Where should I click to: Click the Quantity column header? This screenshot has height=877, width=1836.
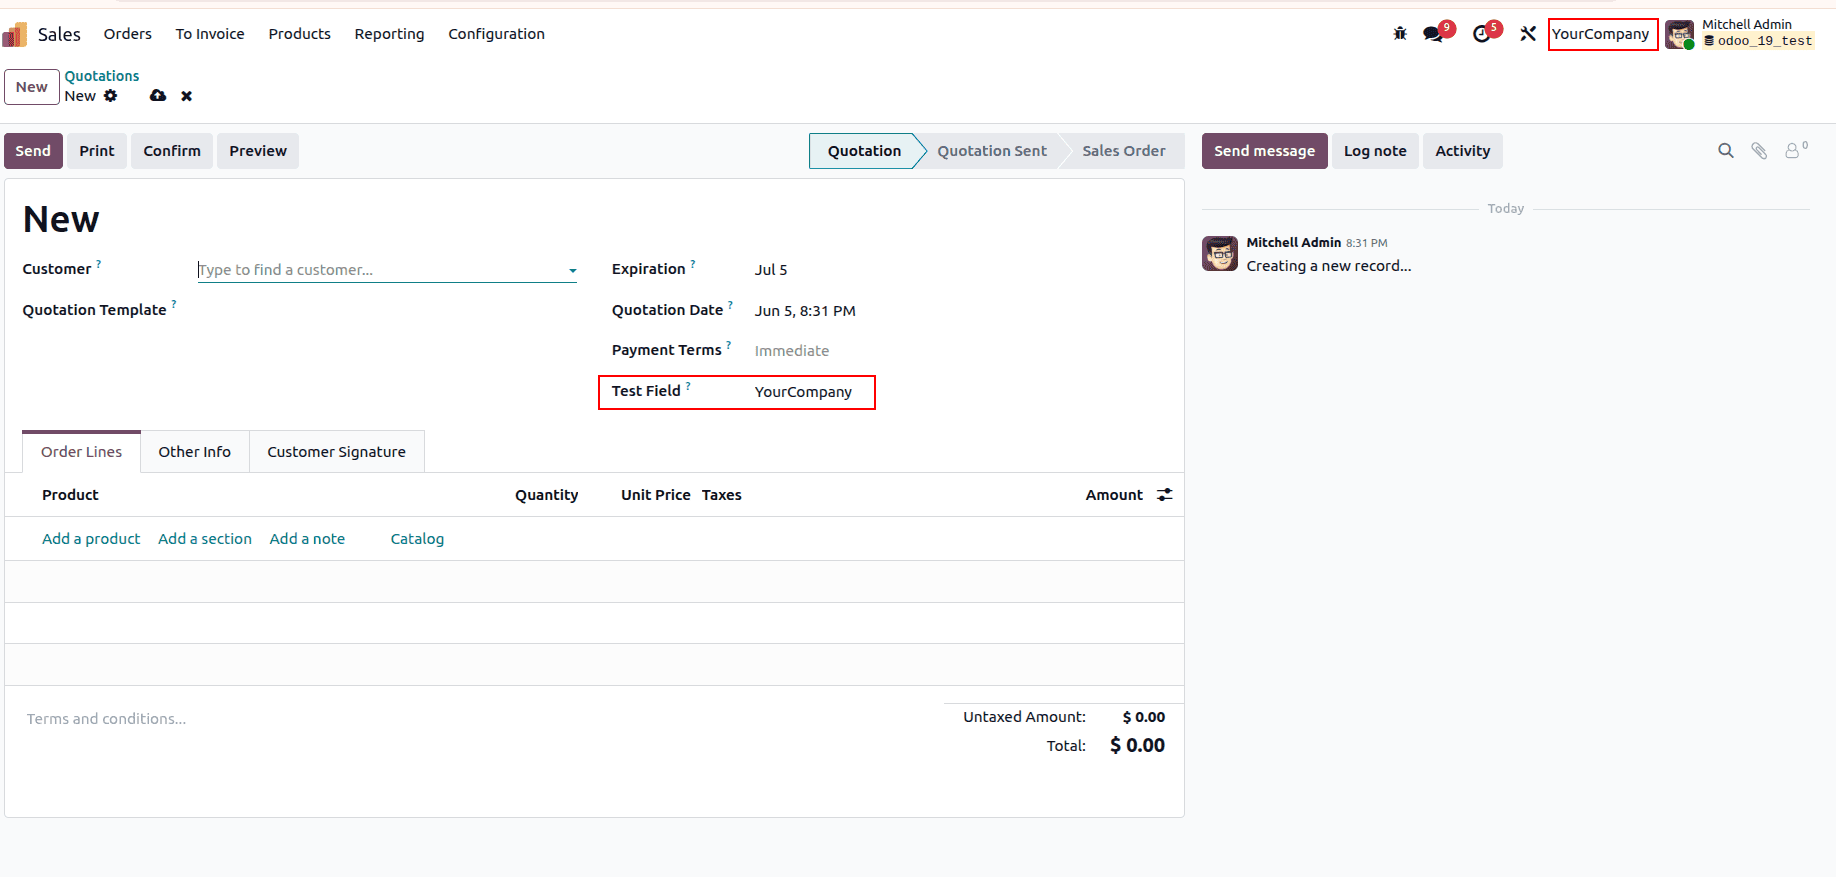546,495
